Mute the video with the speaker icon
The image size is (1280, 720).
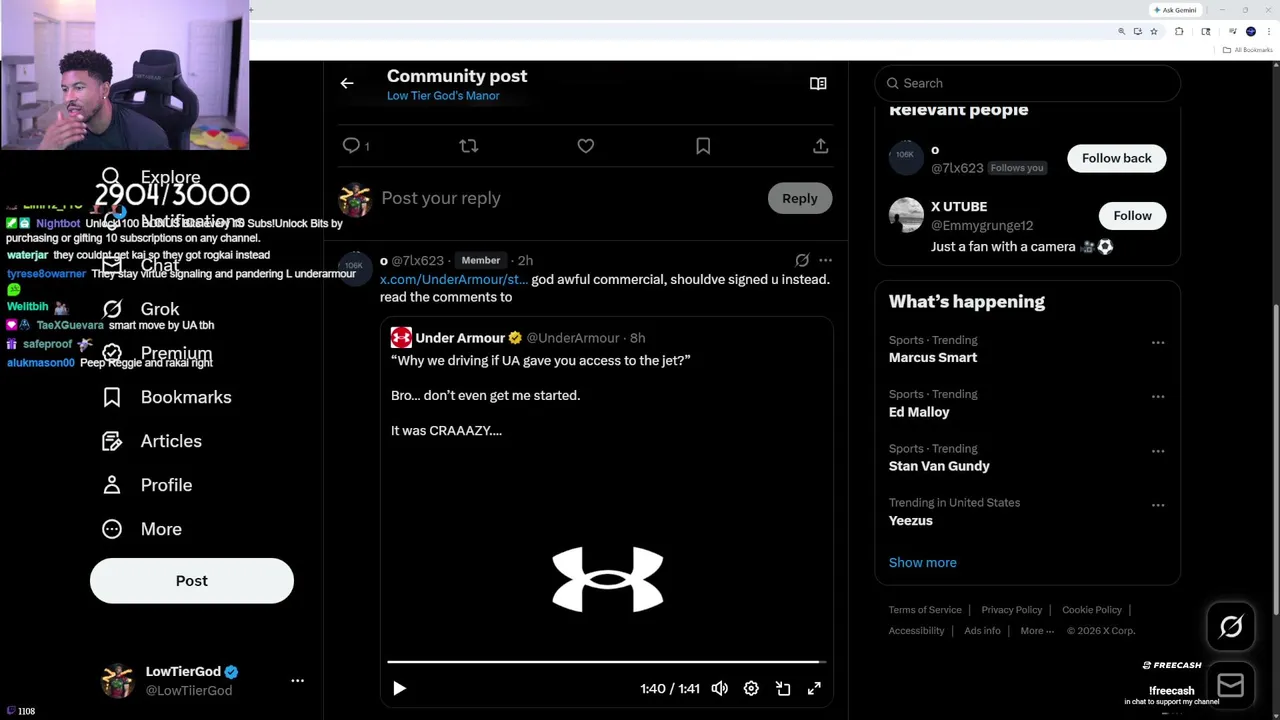(x=720, y=688)
